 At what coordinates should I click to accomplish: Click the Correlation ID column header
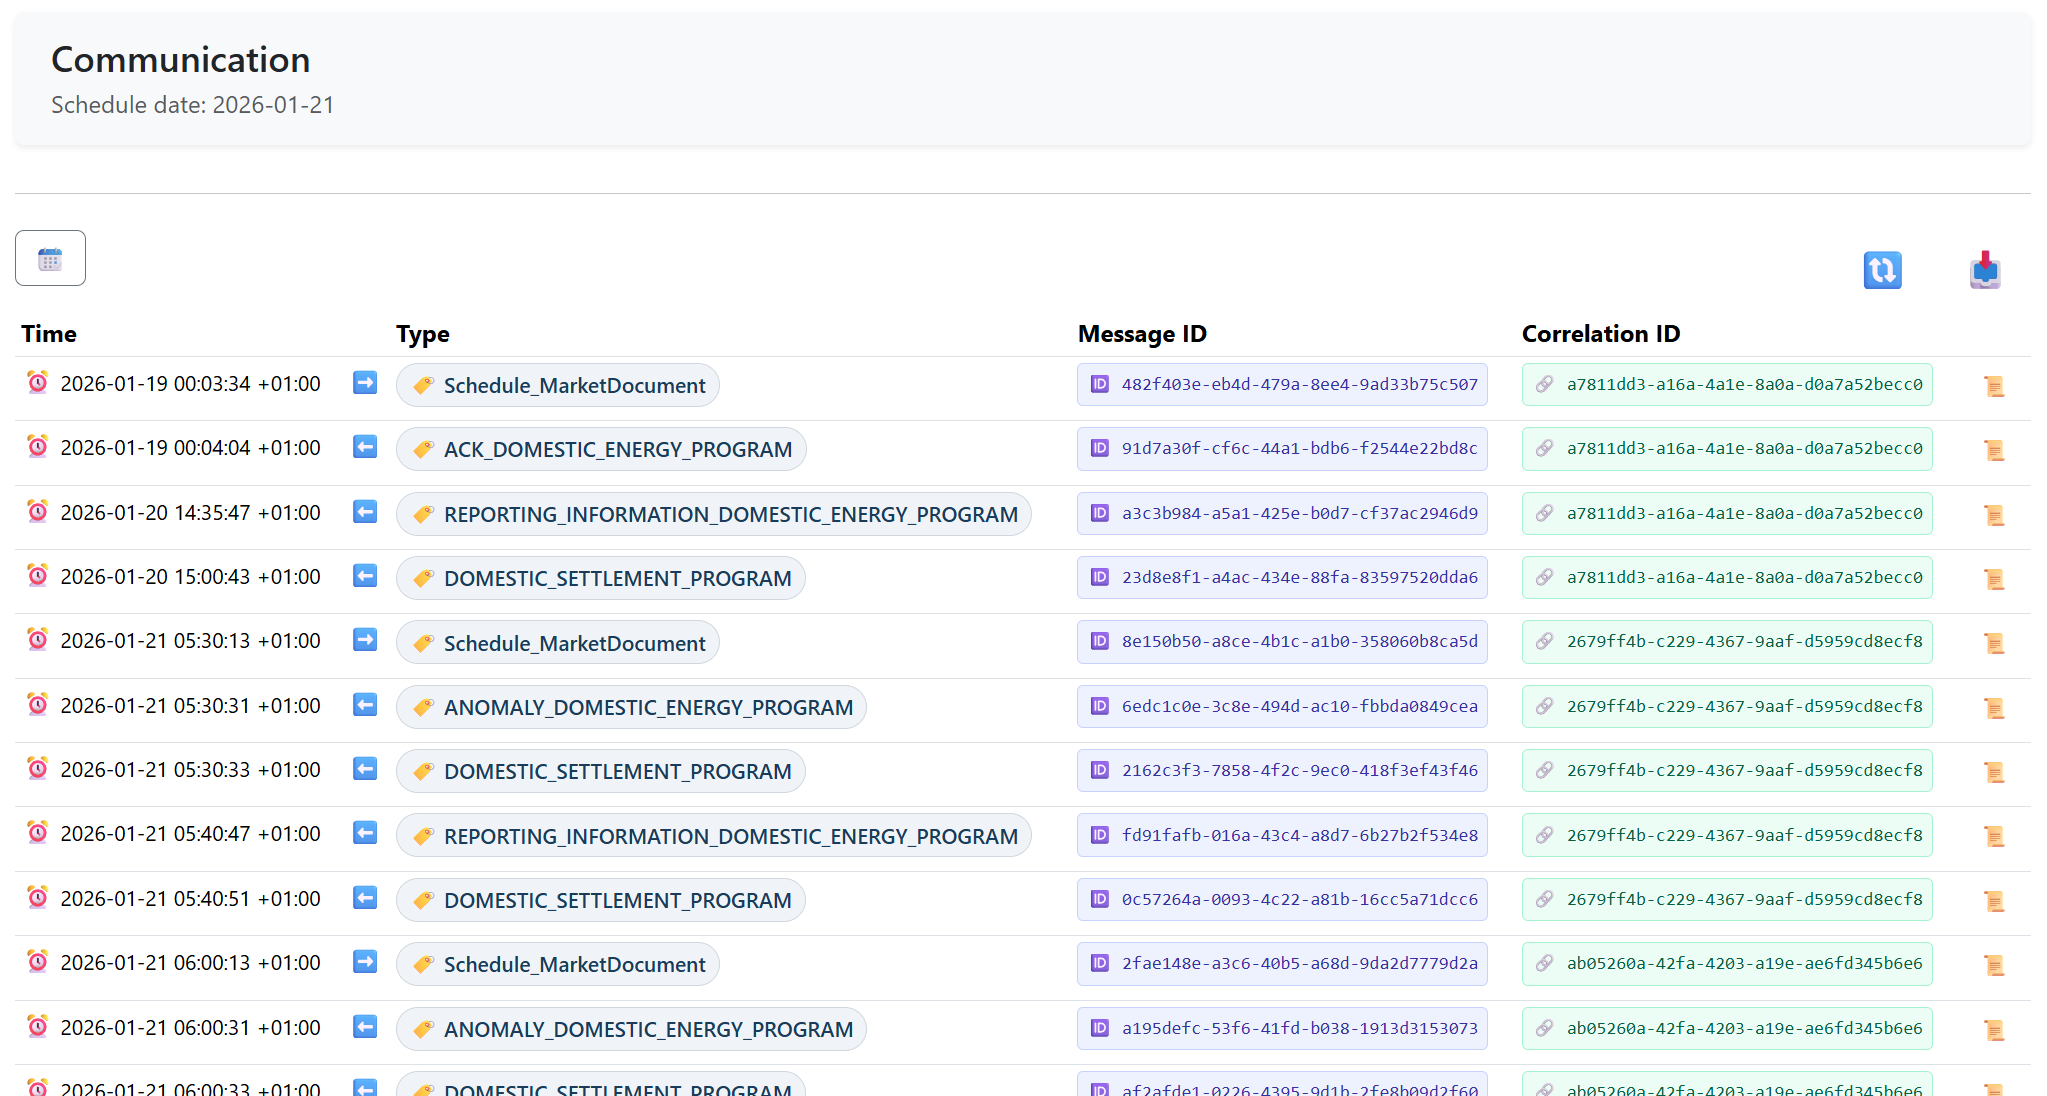coord(1600,334)
